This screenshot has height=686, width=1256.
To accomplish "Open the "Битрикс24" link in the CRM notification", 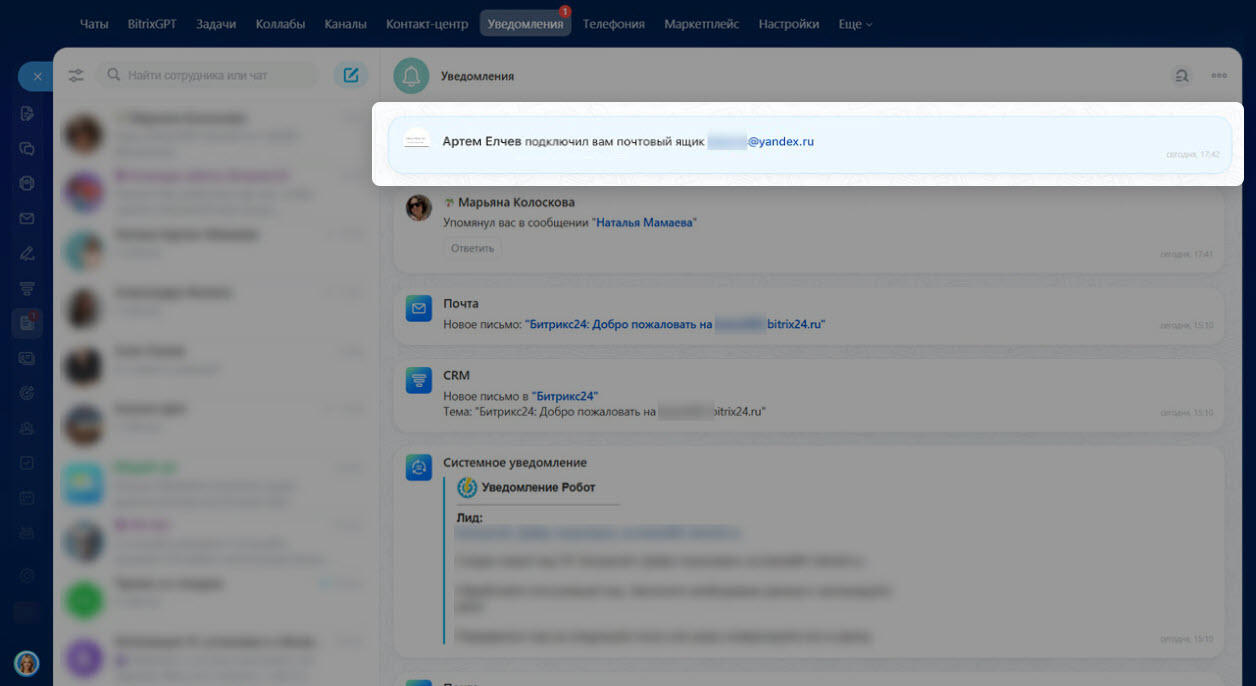I will click(x=565, y=397).
